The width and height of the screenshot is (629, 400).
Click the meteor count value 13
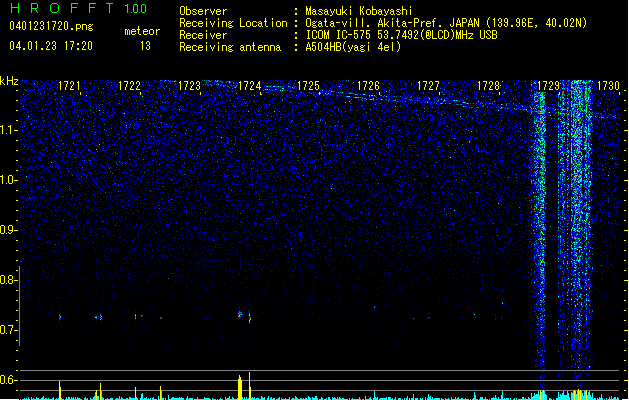tap(145, 46)
